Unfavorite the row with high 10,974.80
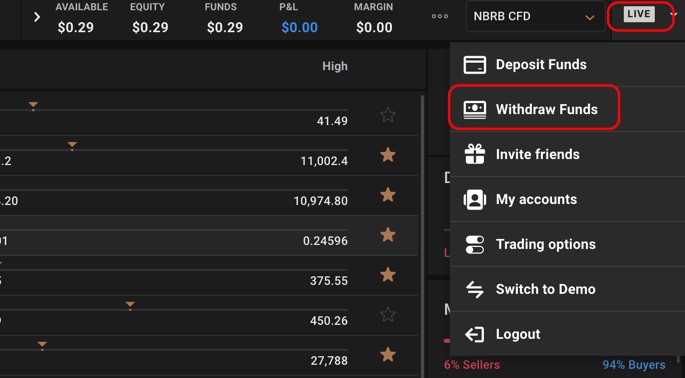The width and height of the screenshot is (685, 378). pyautogui.click(x=388, y=195)
